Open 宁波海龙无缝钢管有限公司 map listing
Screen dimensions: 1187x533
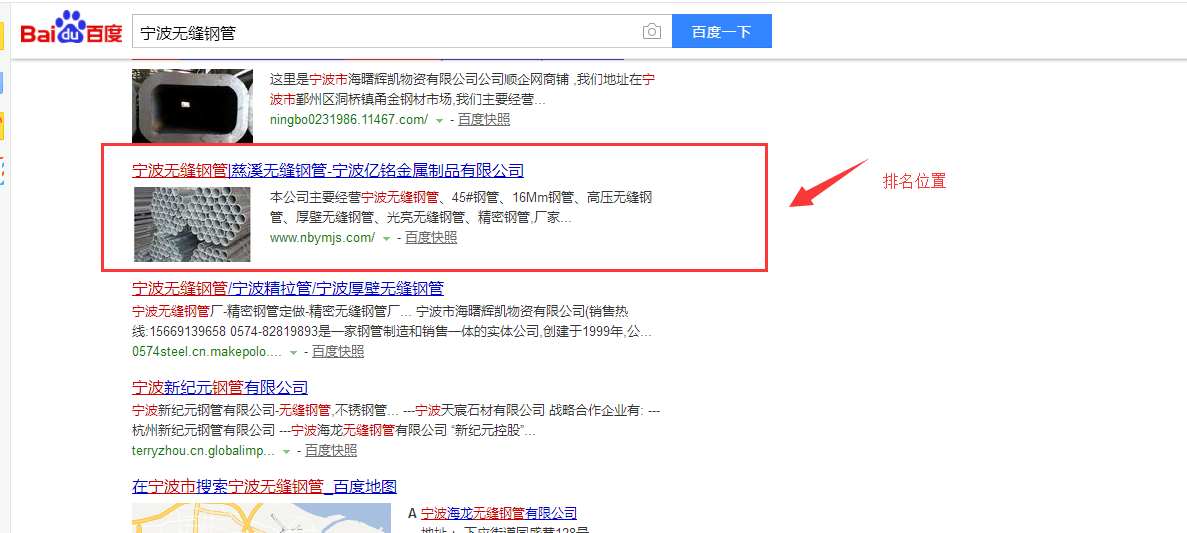coord(499,513)
